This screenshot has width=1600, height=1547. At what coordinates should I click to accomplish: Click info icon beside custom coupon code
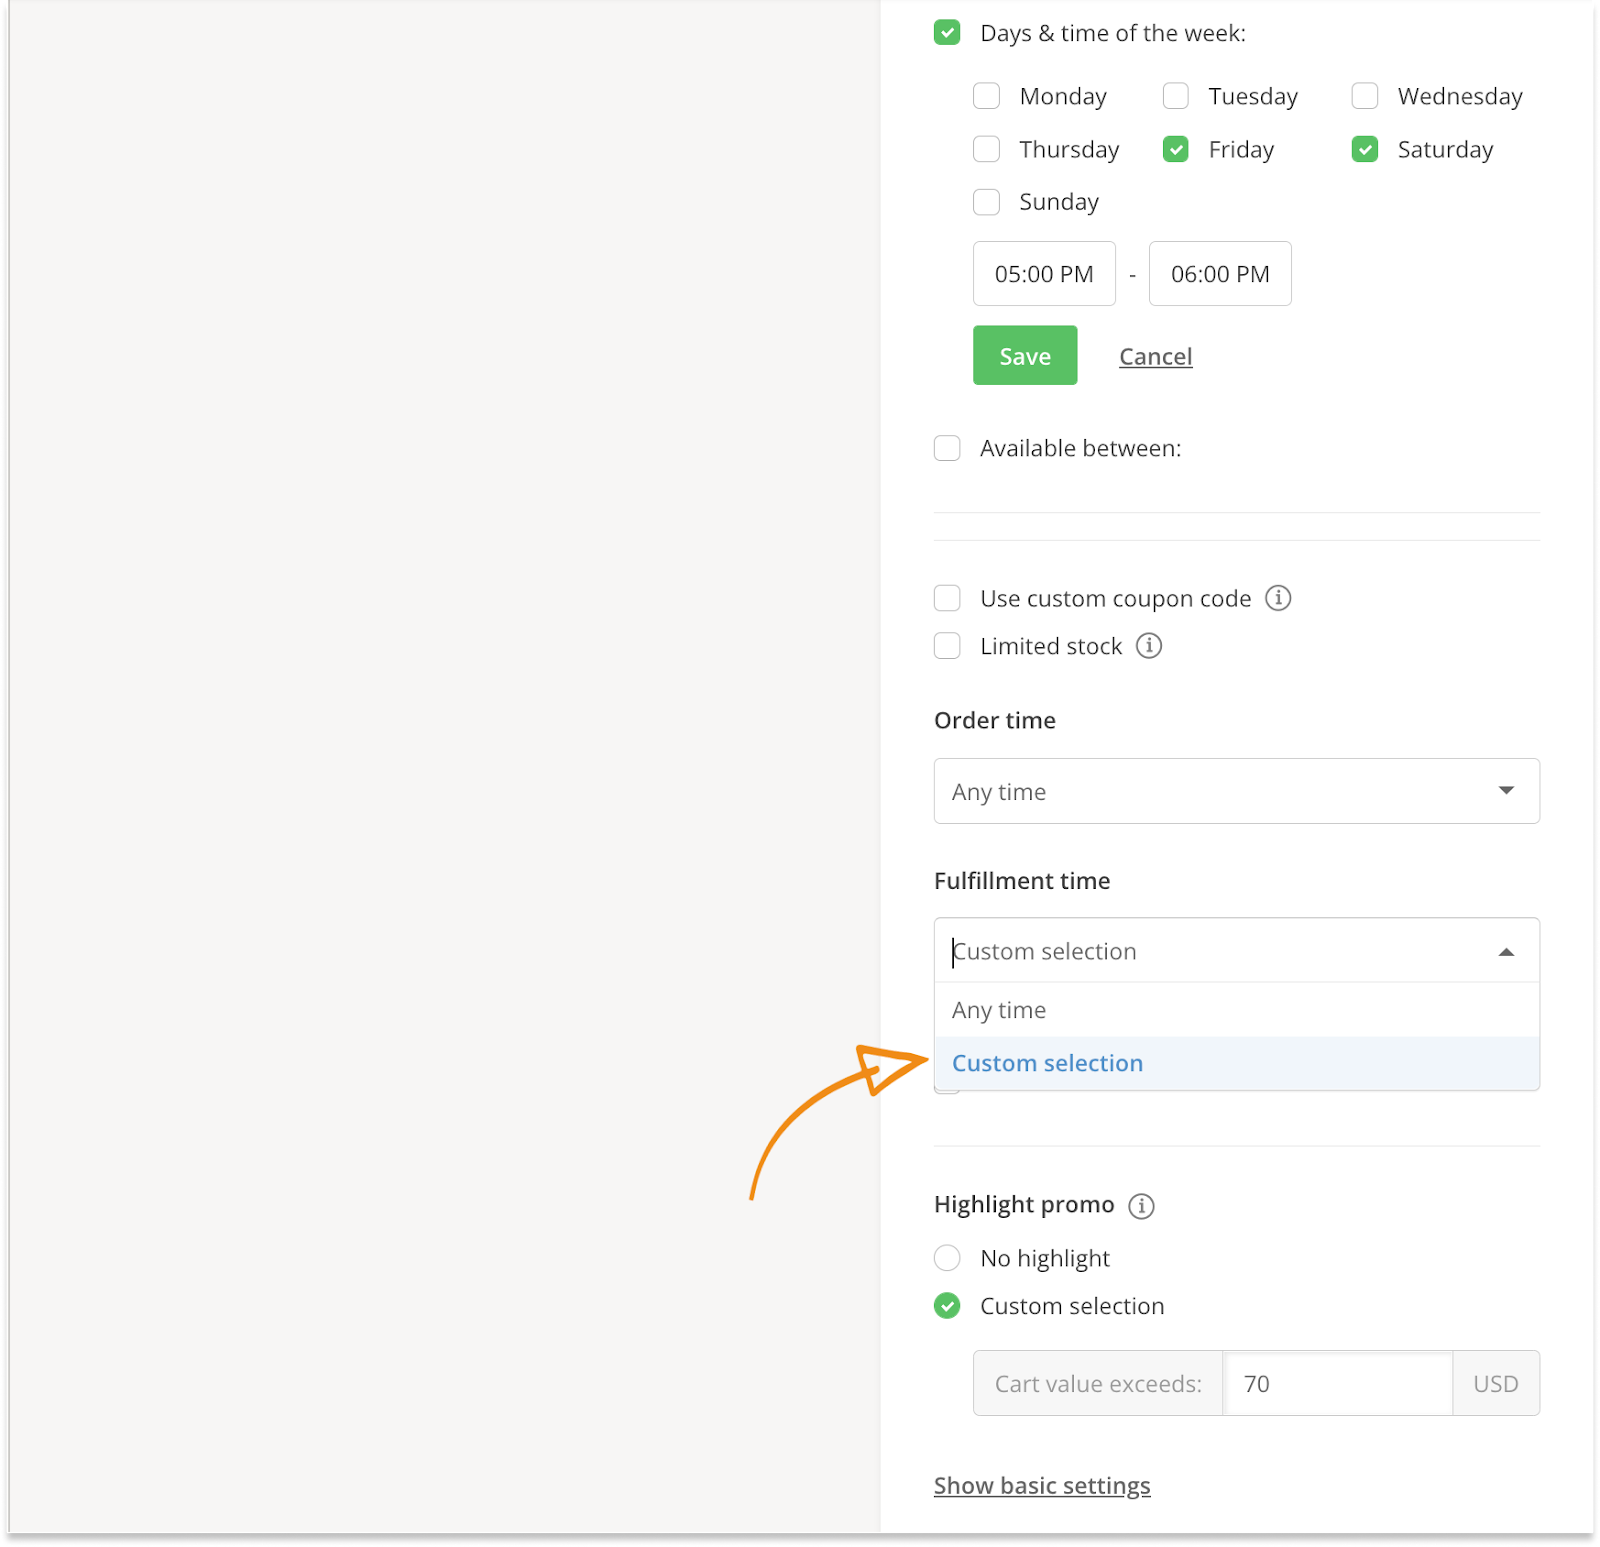(x=1278, y=598)
